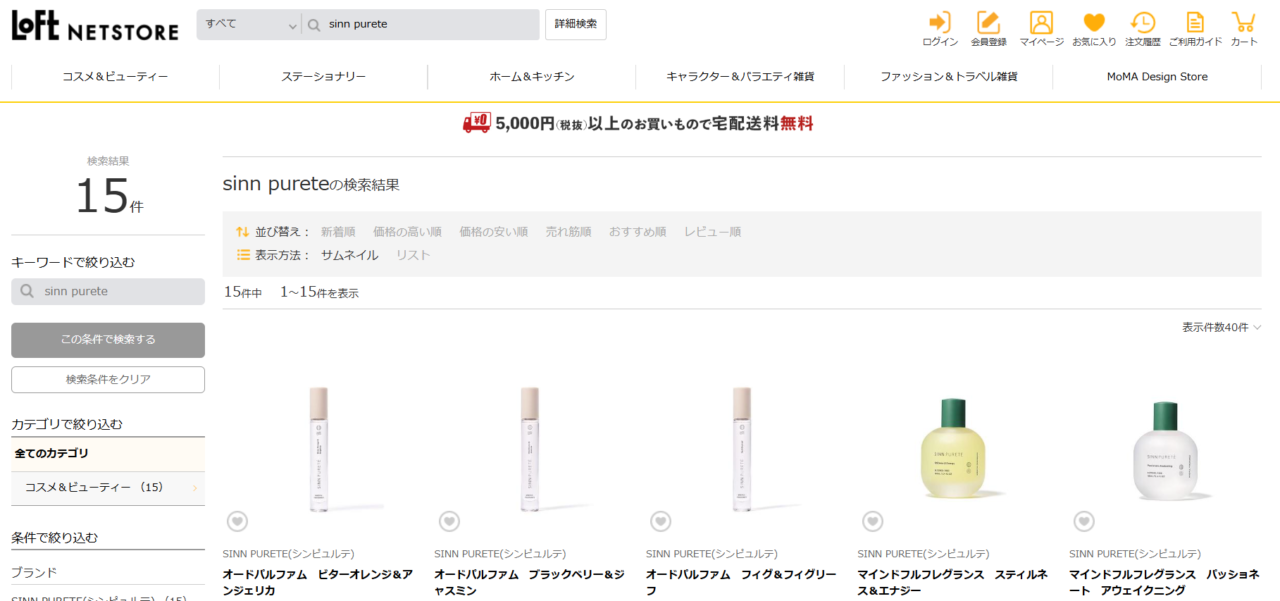Favorite the ブラックベリー&ジャスミン product heart
This screenshot has height=601, width=1280.
(x=449, y=521)
